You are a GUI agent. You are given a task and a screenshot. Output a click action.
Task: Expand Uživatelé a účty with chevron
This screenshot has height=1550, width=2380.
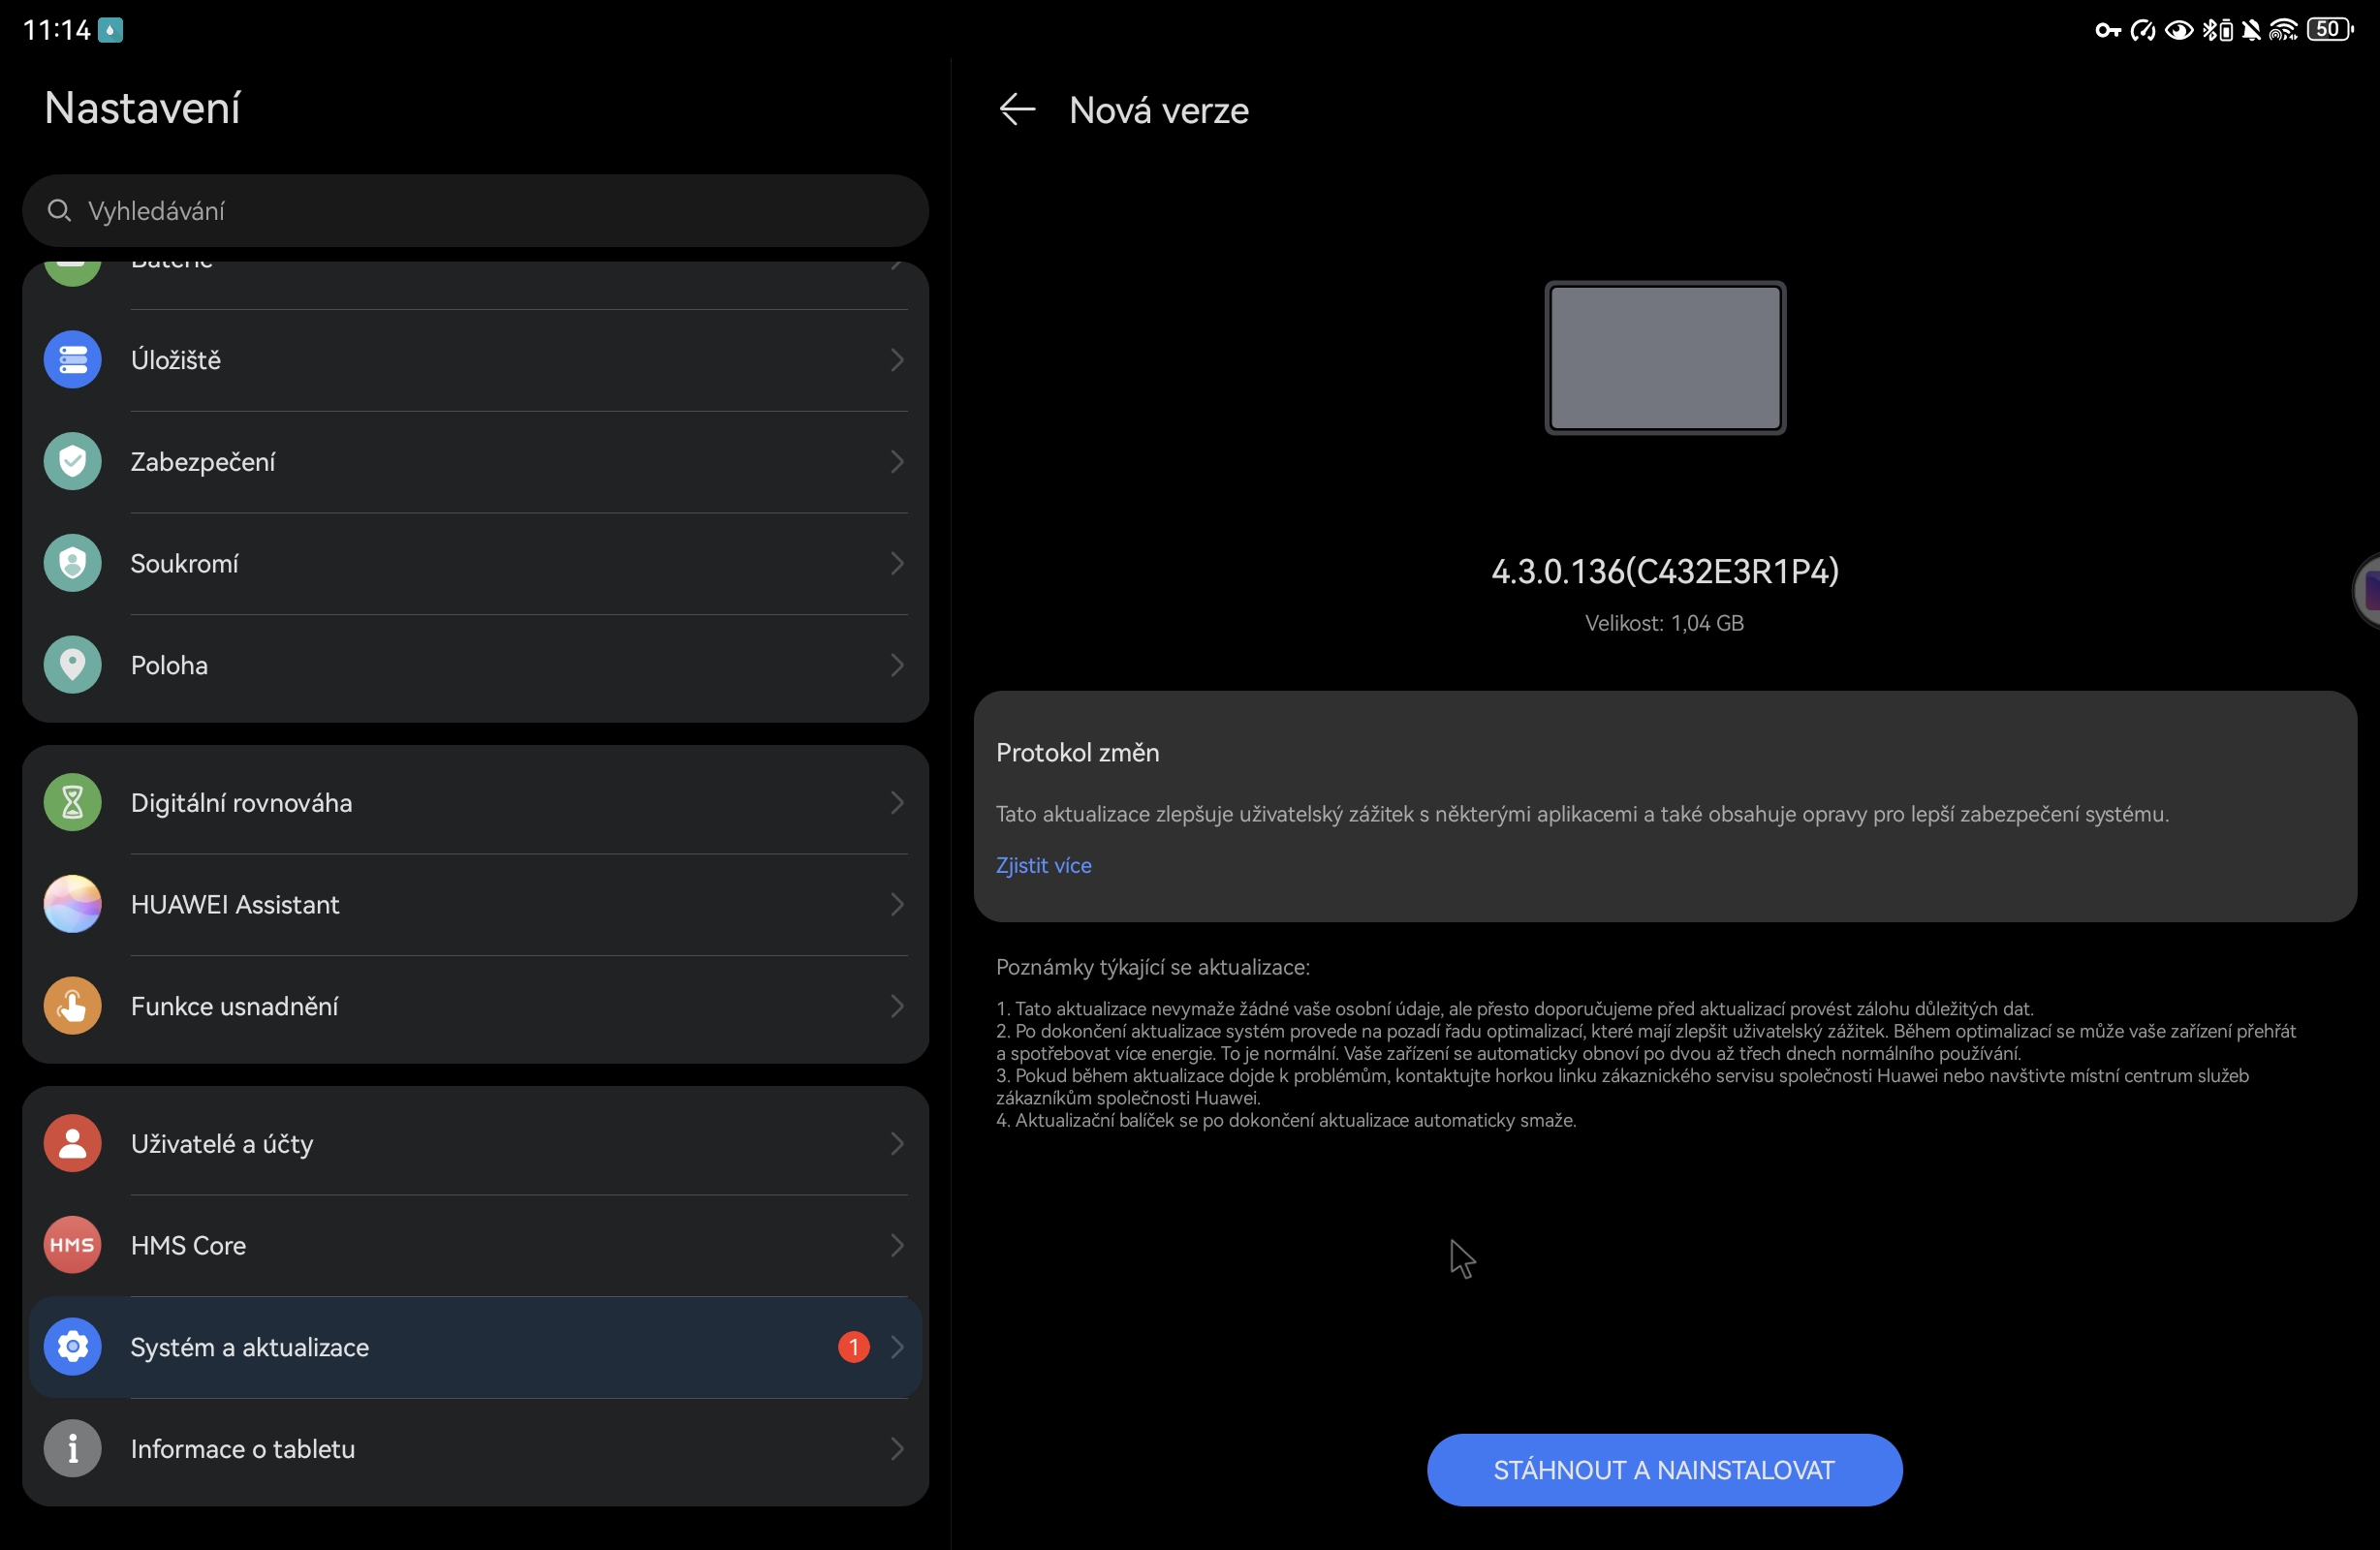pos(896,1143)
